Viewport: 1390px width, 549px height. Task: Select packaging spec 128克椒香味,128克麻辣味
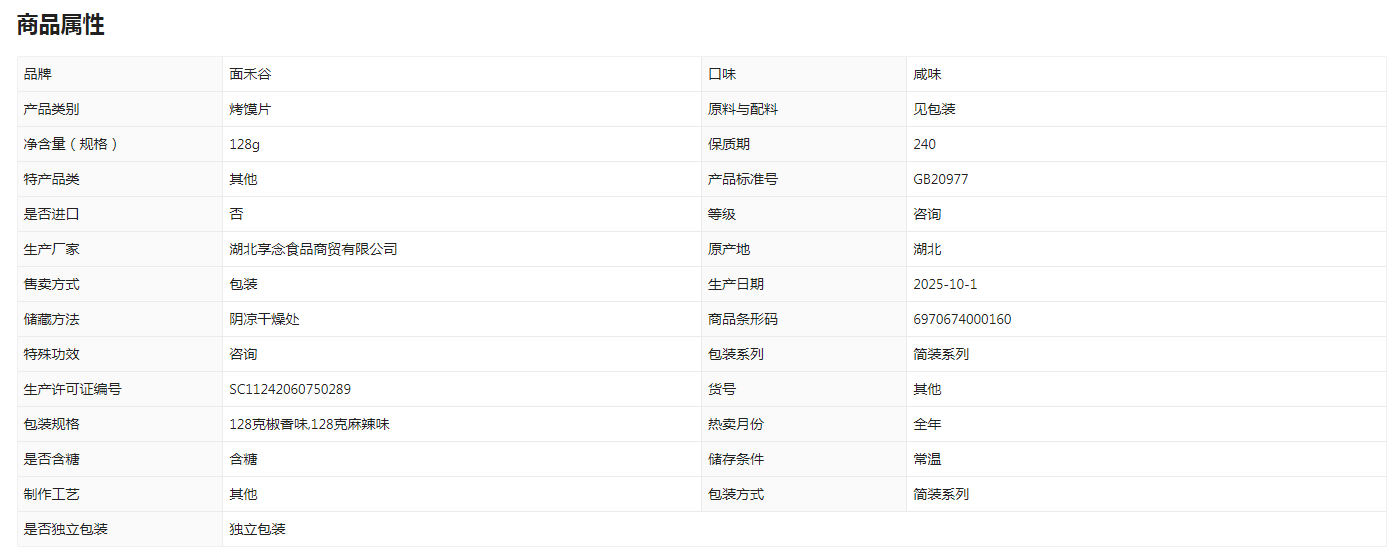(309, 424)
